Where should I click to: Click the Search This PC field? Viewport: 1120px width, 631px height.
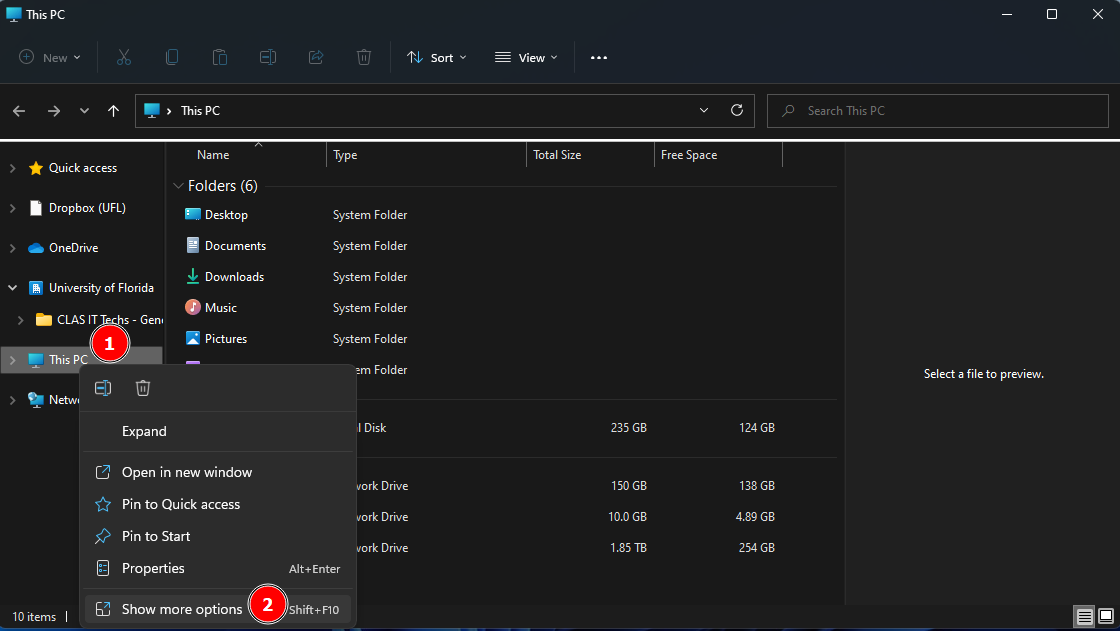pos(937,111)
